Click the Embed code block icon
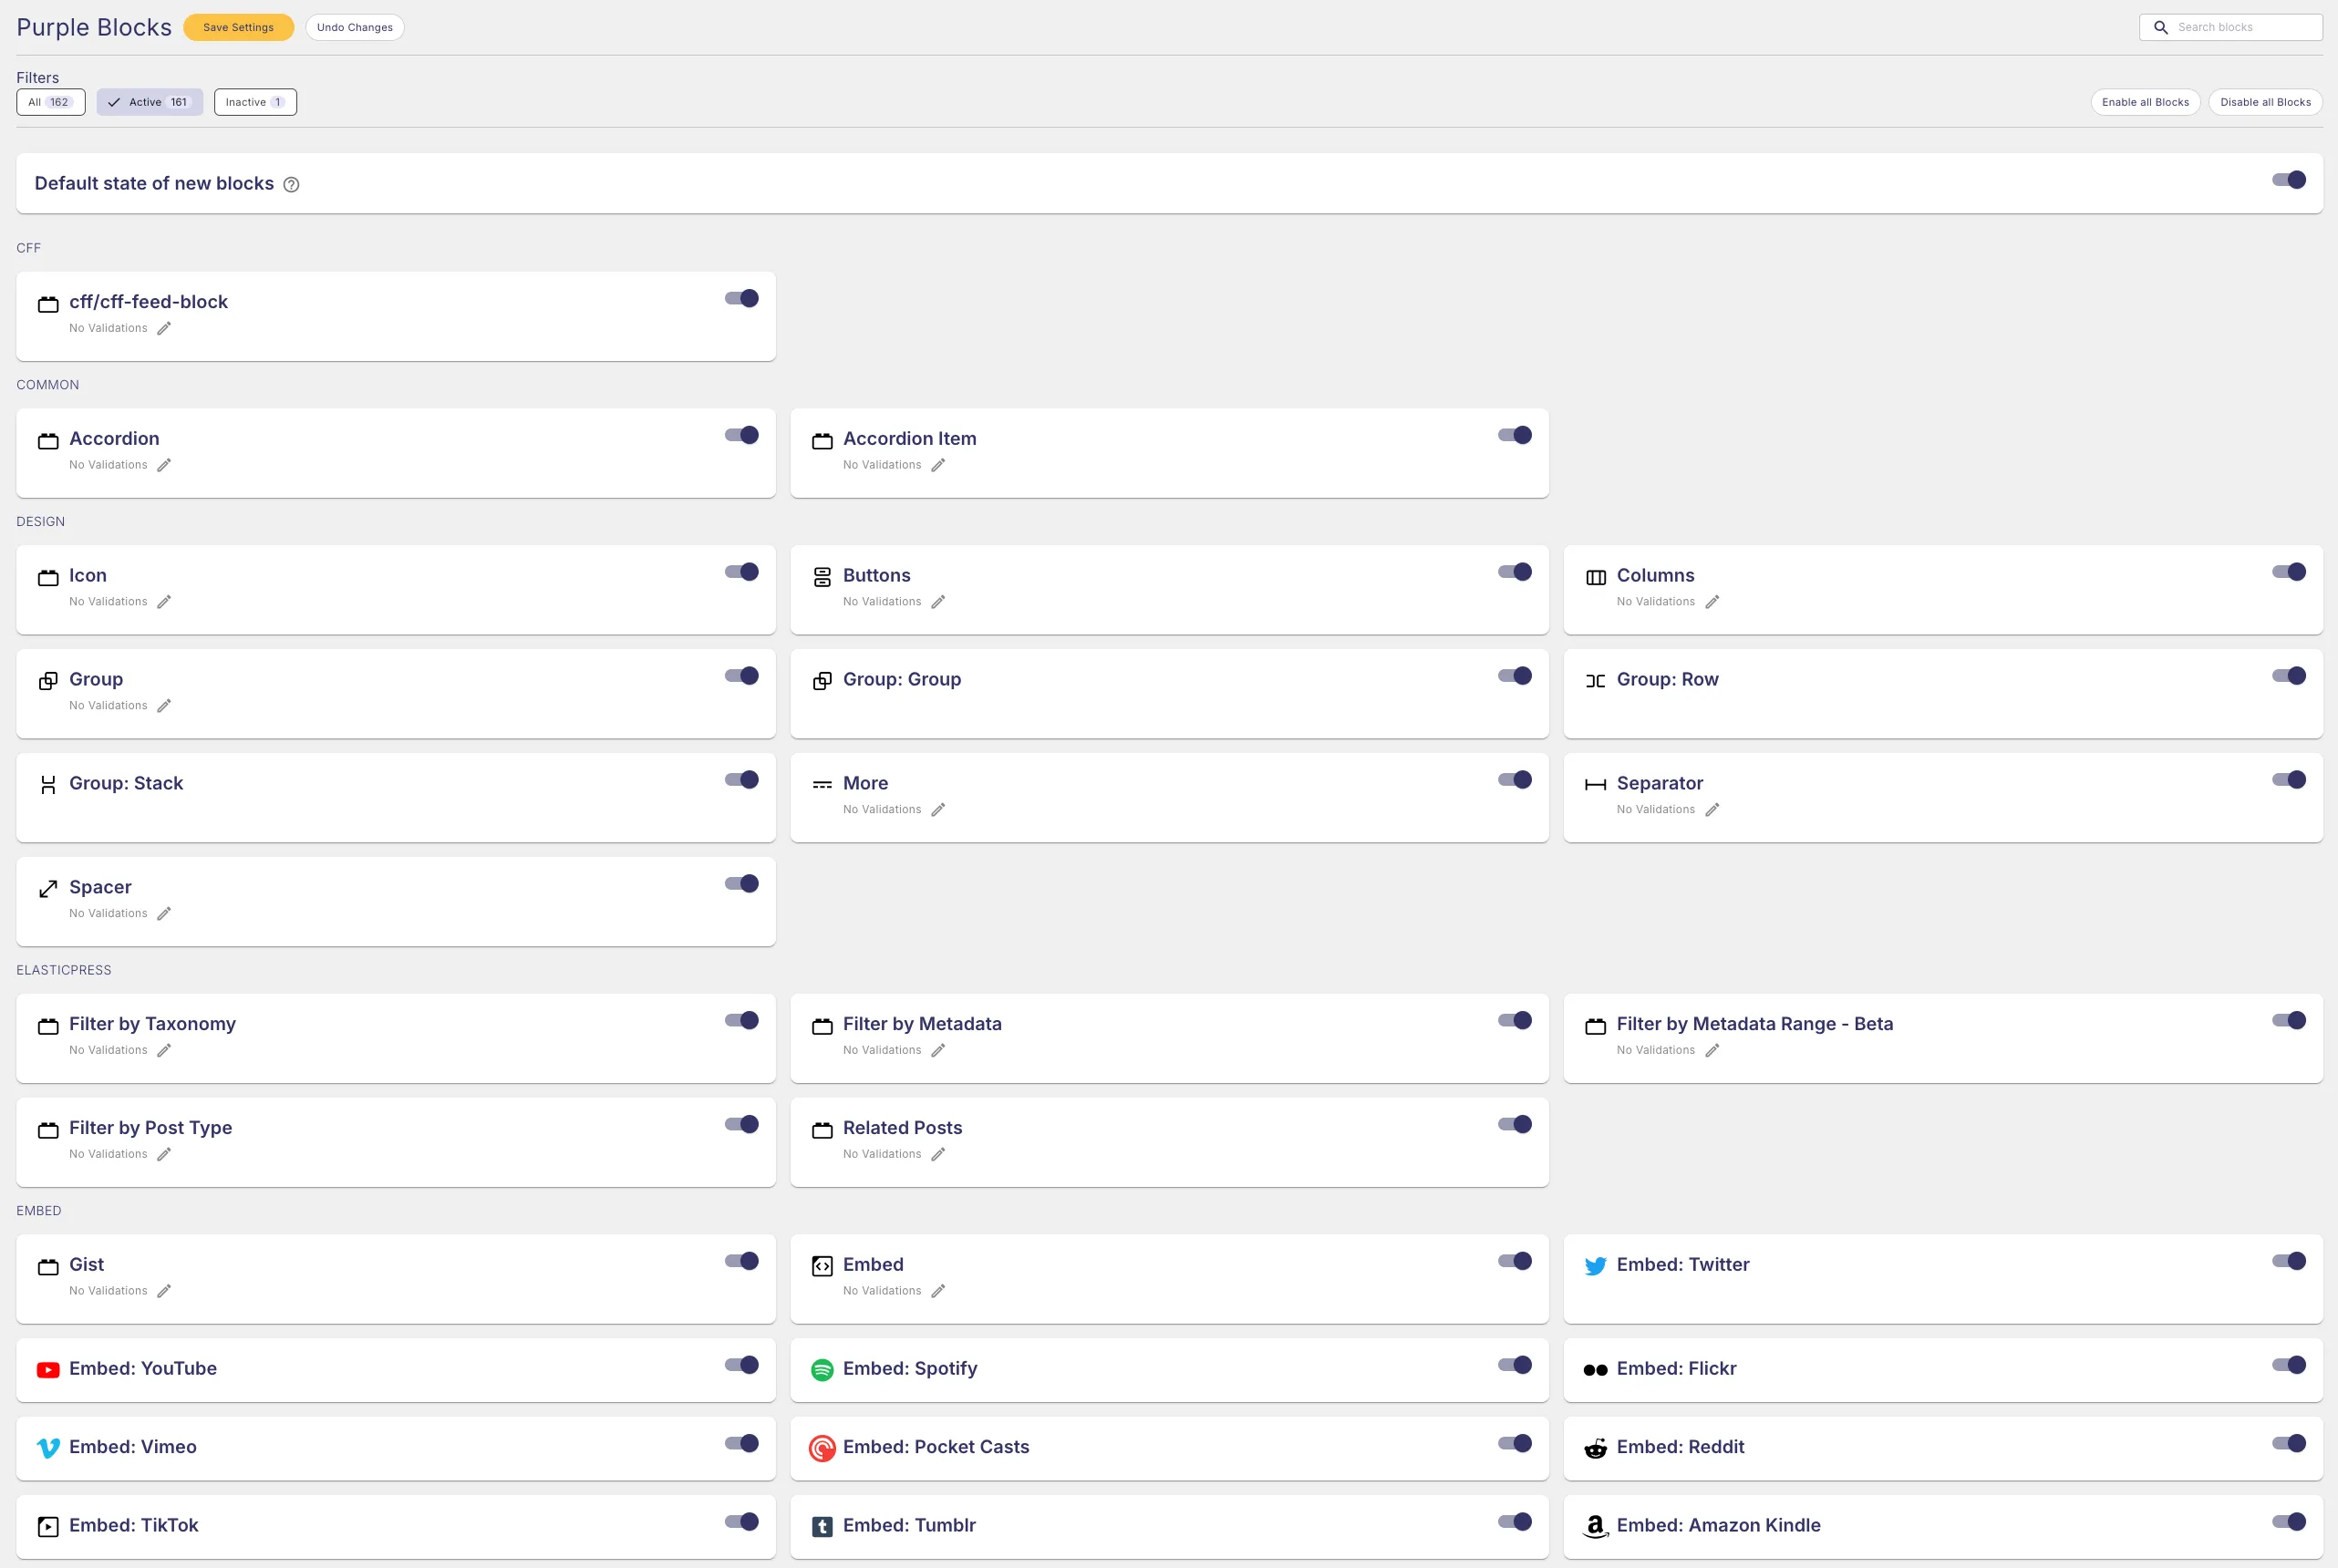The width and height of the screenshot is (2338, 1568). click(822, 1266)
